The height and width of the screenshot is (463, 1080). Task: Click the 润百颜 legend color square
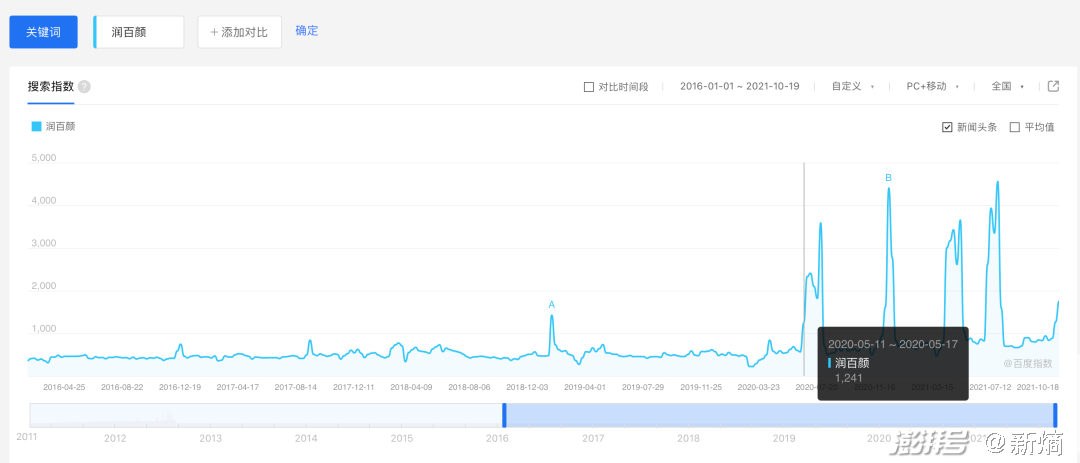tap(37, 127)
